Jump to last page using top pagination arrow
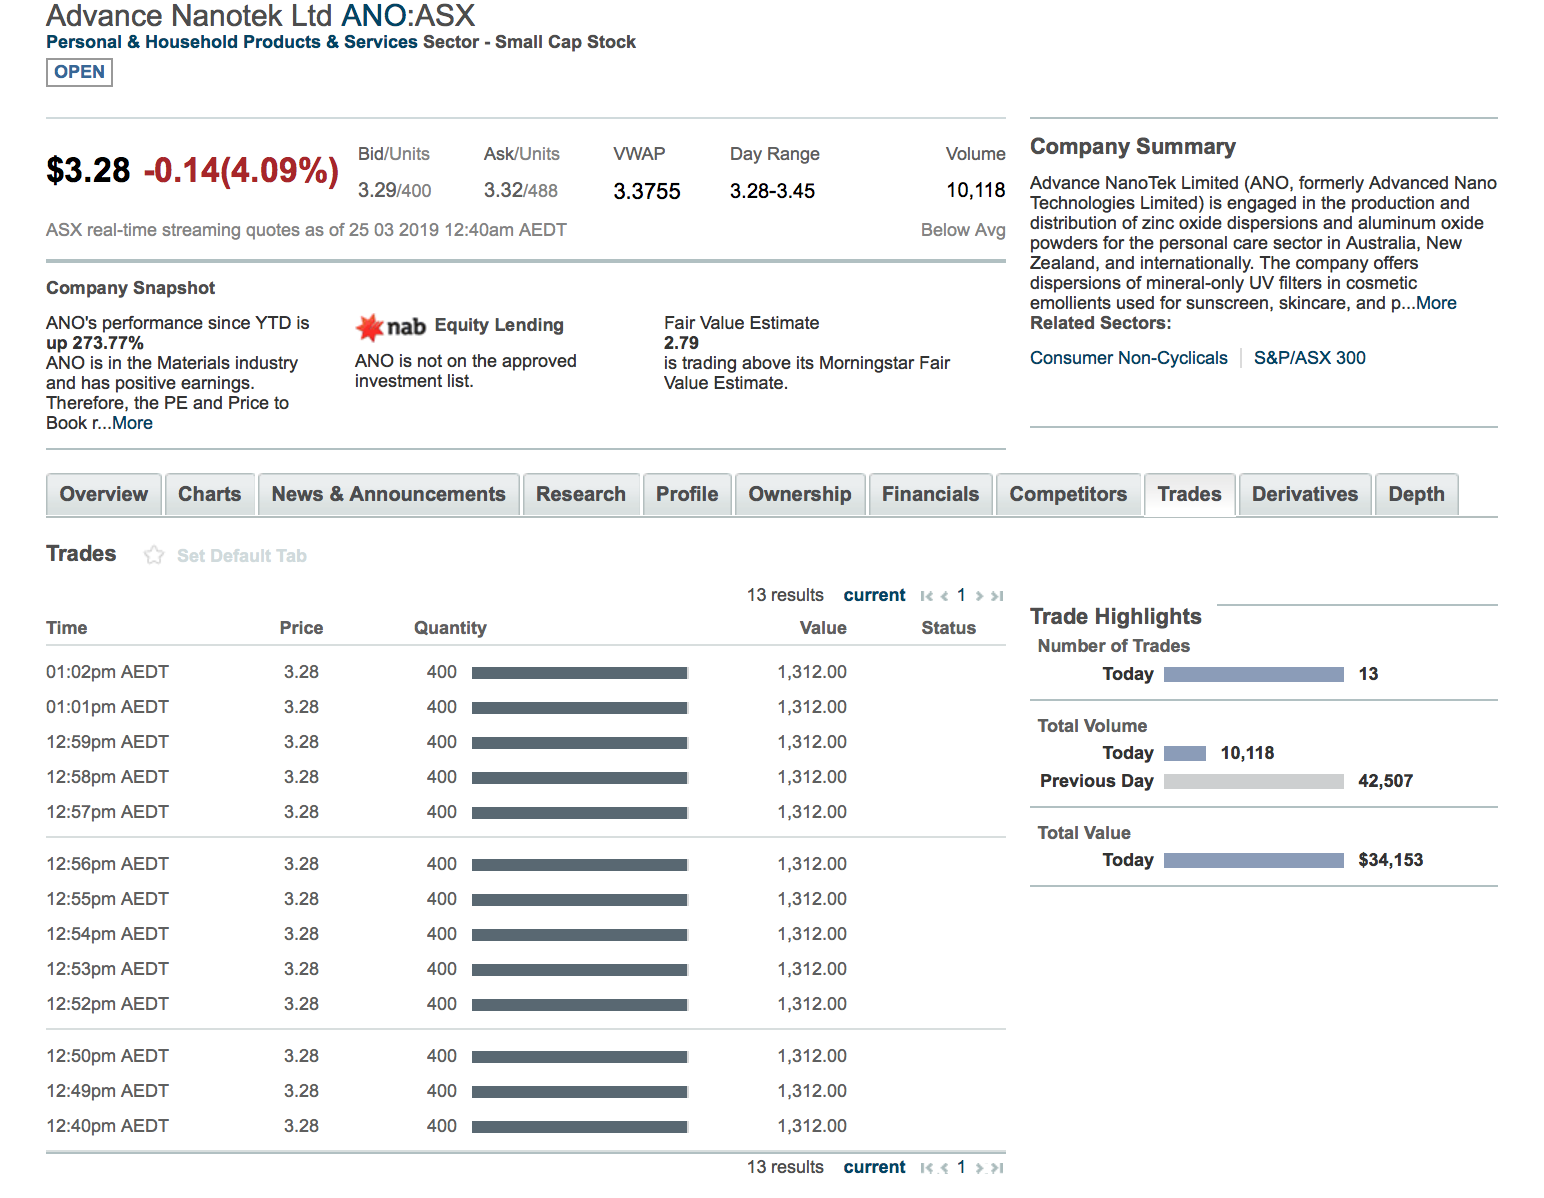 (x=997, y=596)
